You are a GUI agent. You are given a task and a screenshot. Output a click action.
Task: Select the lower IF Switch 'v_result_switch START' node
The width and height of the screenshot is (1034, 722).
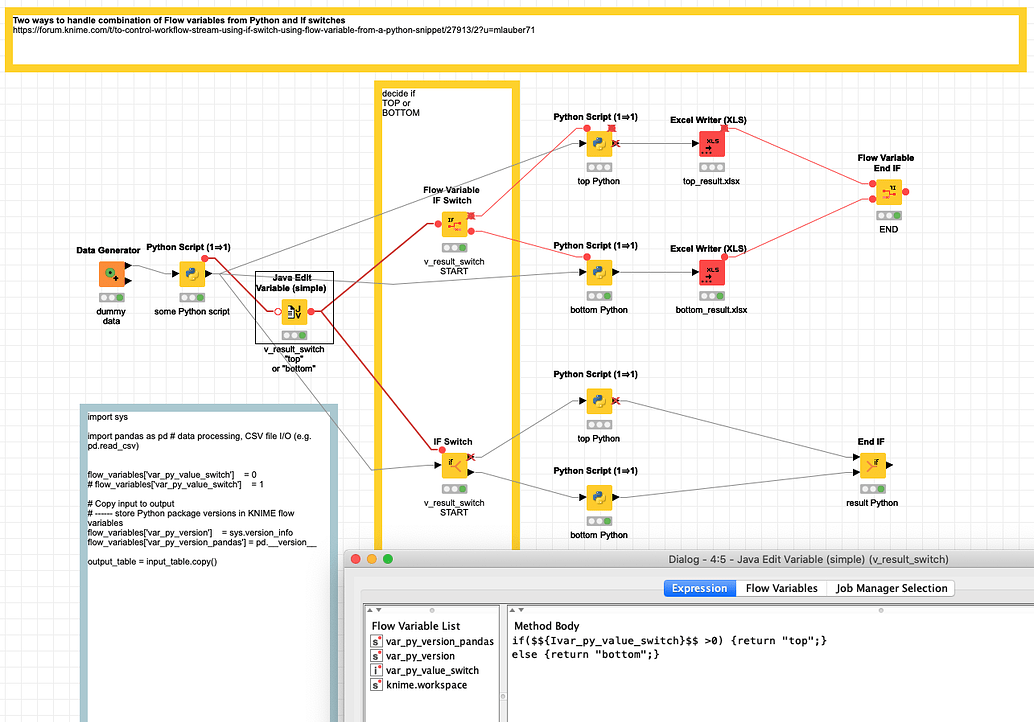[453, 464]
